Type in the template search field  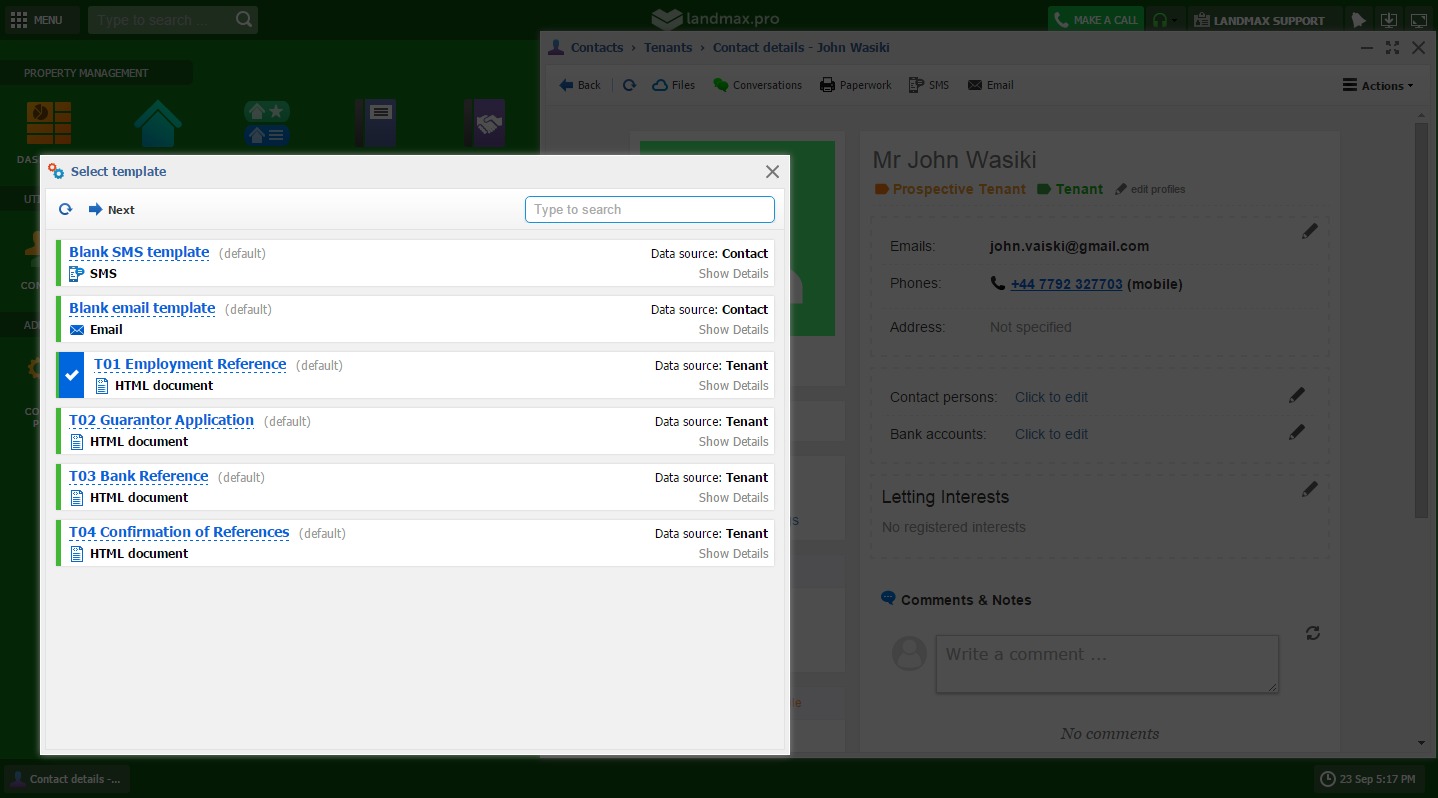[649, 209]
